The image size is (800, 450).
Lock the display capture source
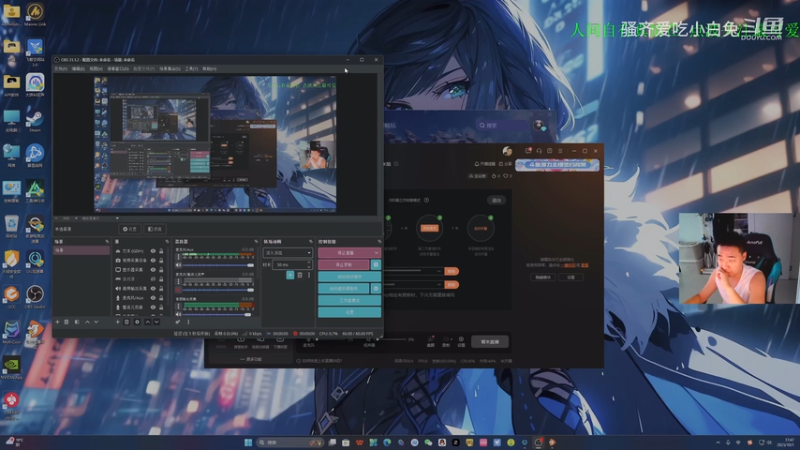click(x=161, y=269)
